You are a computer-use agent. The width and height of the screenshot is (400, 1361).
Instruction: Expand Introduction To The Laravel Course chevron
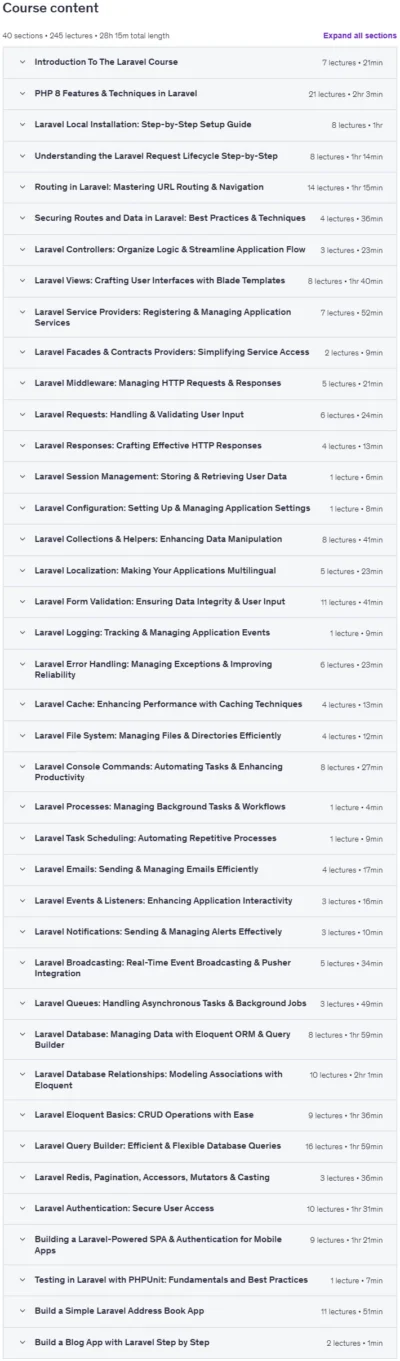point(22,62)
